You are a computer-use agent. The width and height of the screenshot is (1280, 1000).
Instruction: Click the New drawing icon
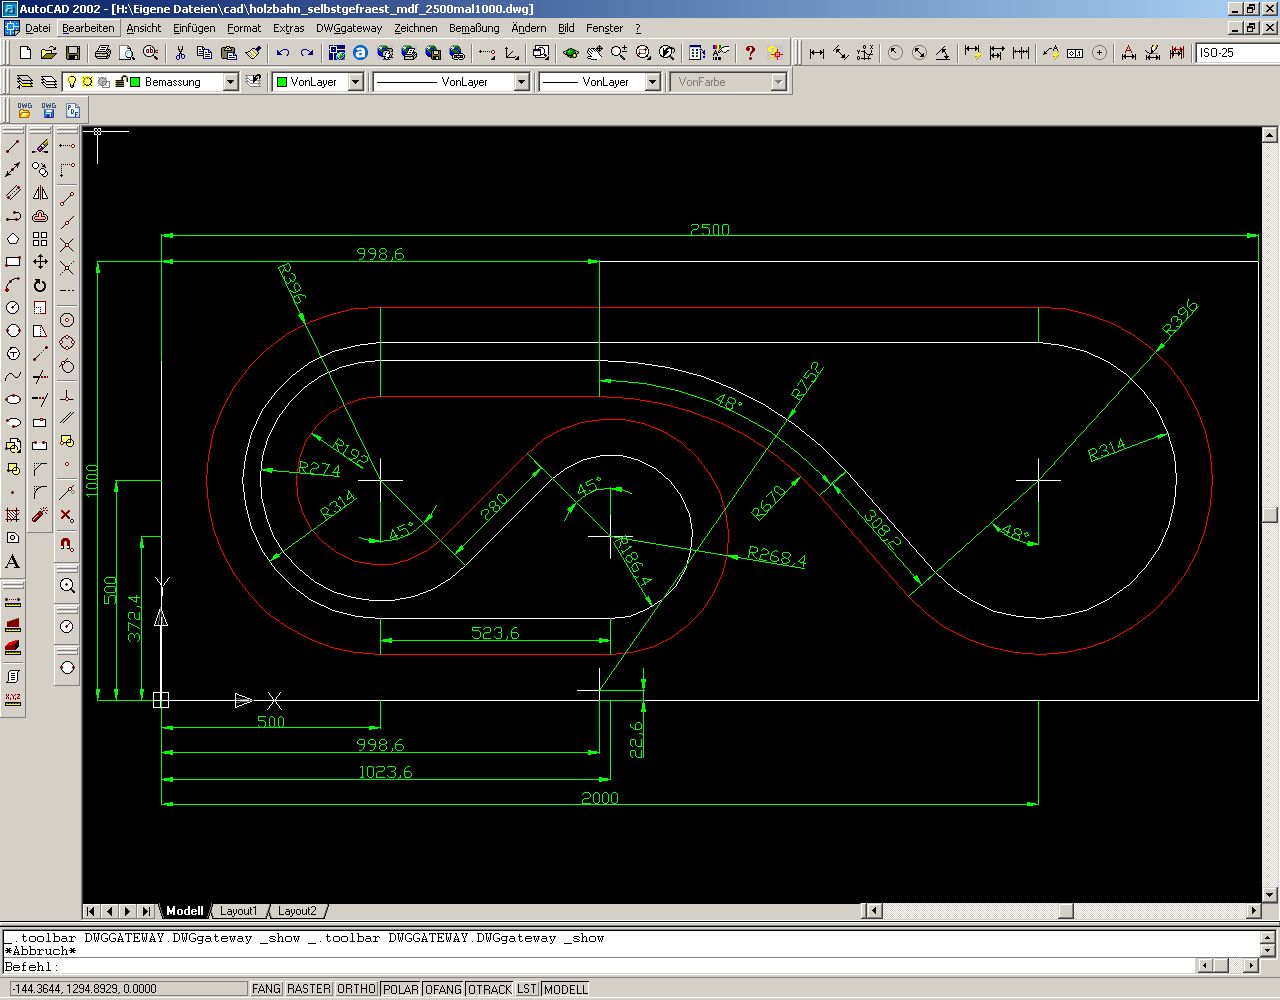[26, 53]
